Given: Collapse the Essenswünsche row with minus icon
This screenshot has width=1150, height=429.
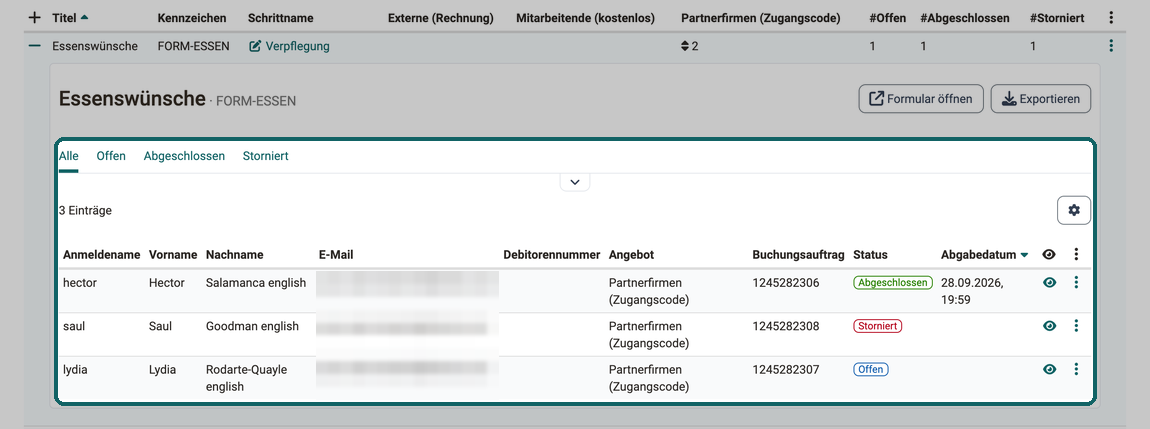Looking at the screenshot, I should coord(34,46).
